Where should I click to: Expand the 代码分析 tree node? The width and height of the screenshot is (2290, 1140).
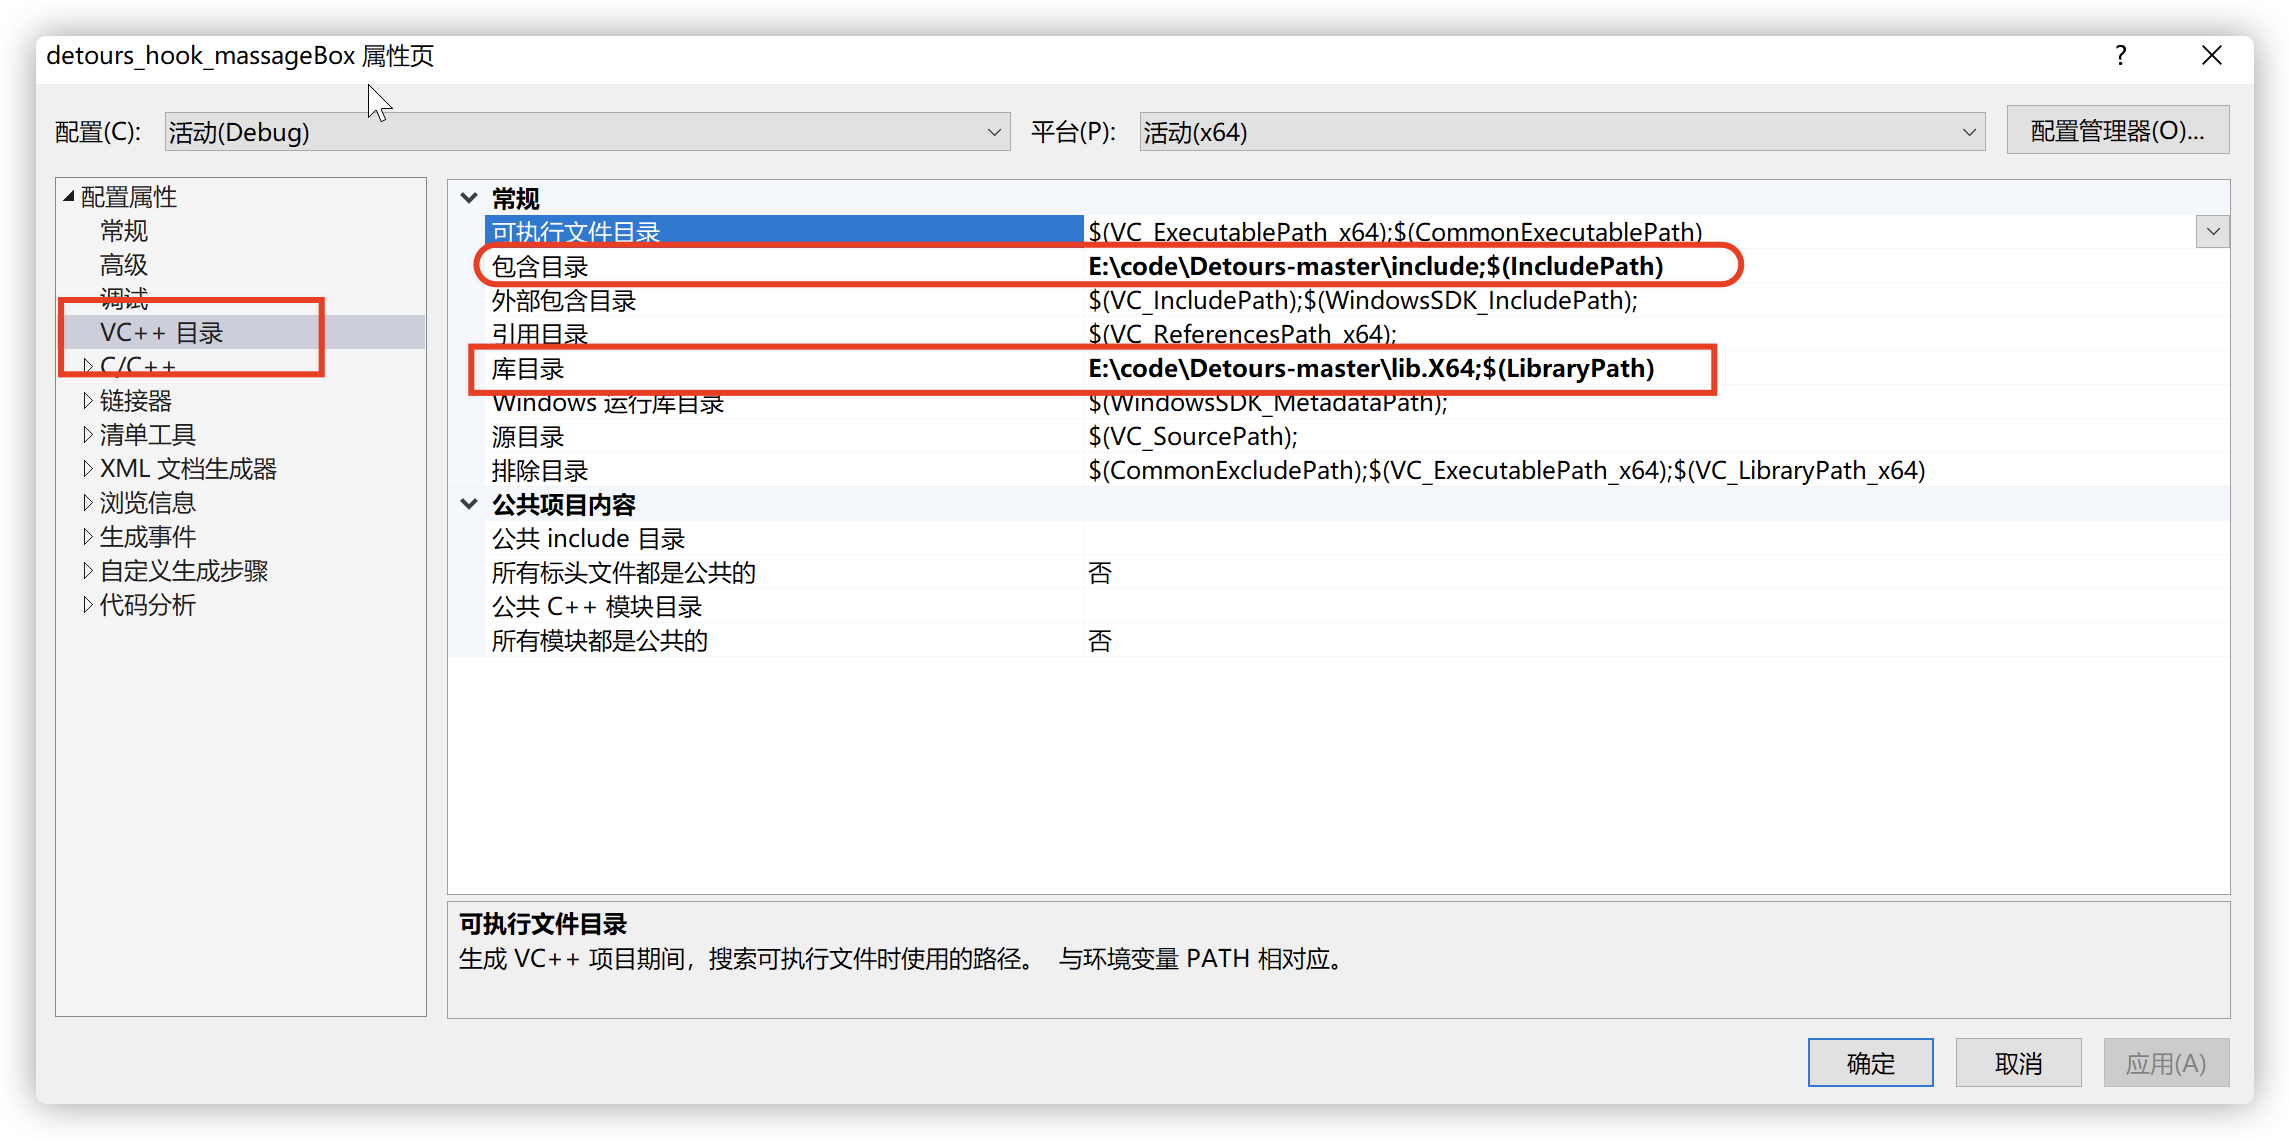pyautogui.click(x=88, y=605)
